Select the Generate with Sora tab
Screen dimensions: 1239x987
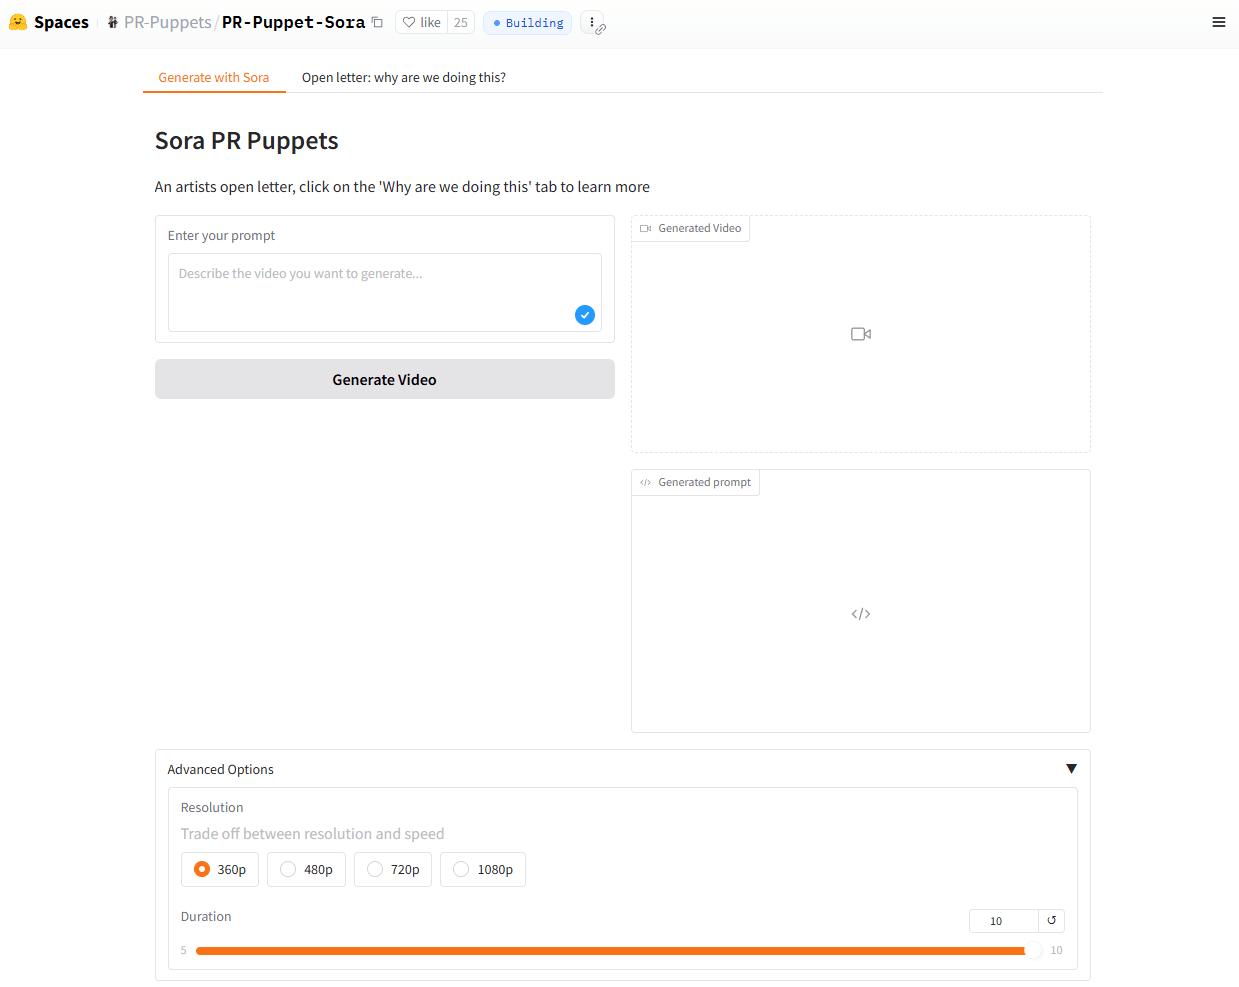coord(214,76)
